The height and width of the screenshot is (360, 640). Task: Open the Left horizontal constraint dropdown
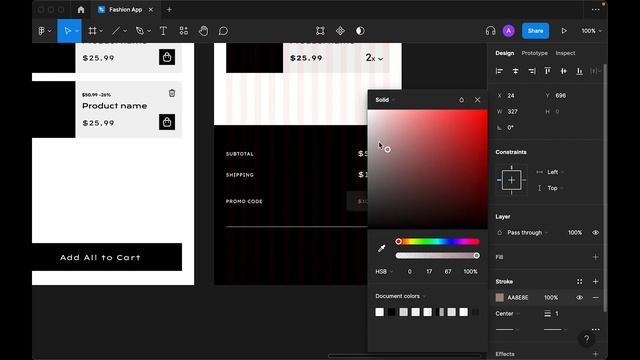tap(555, 172)
